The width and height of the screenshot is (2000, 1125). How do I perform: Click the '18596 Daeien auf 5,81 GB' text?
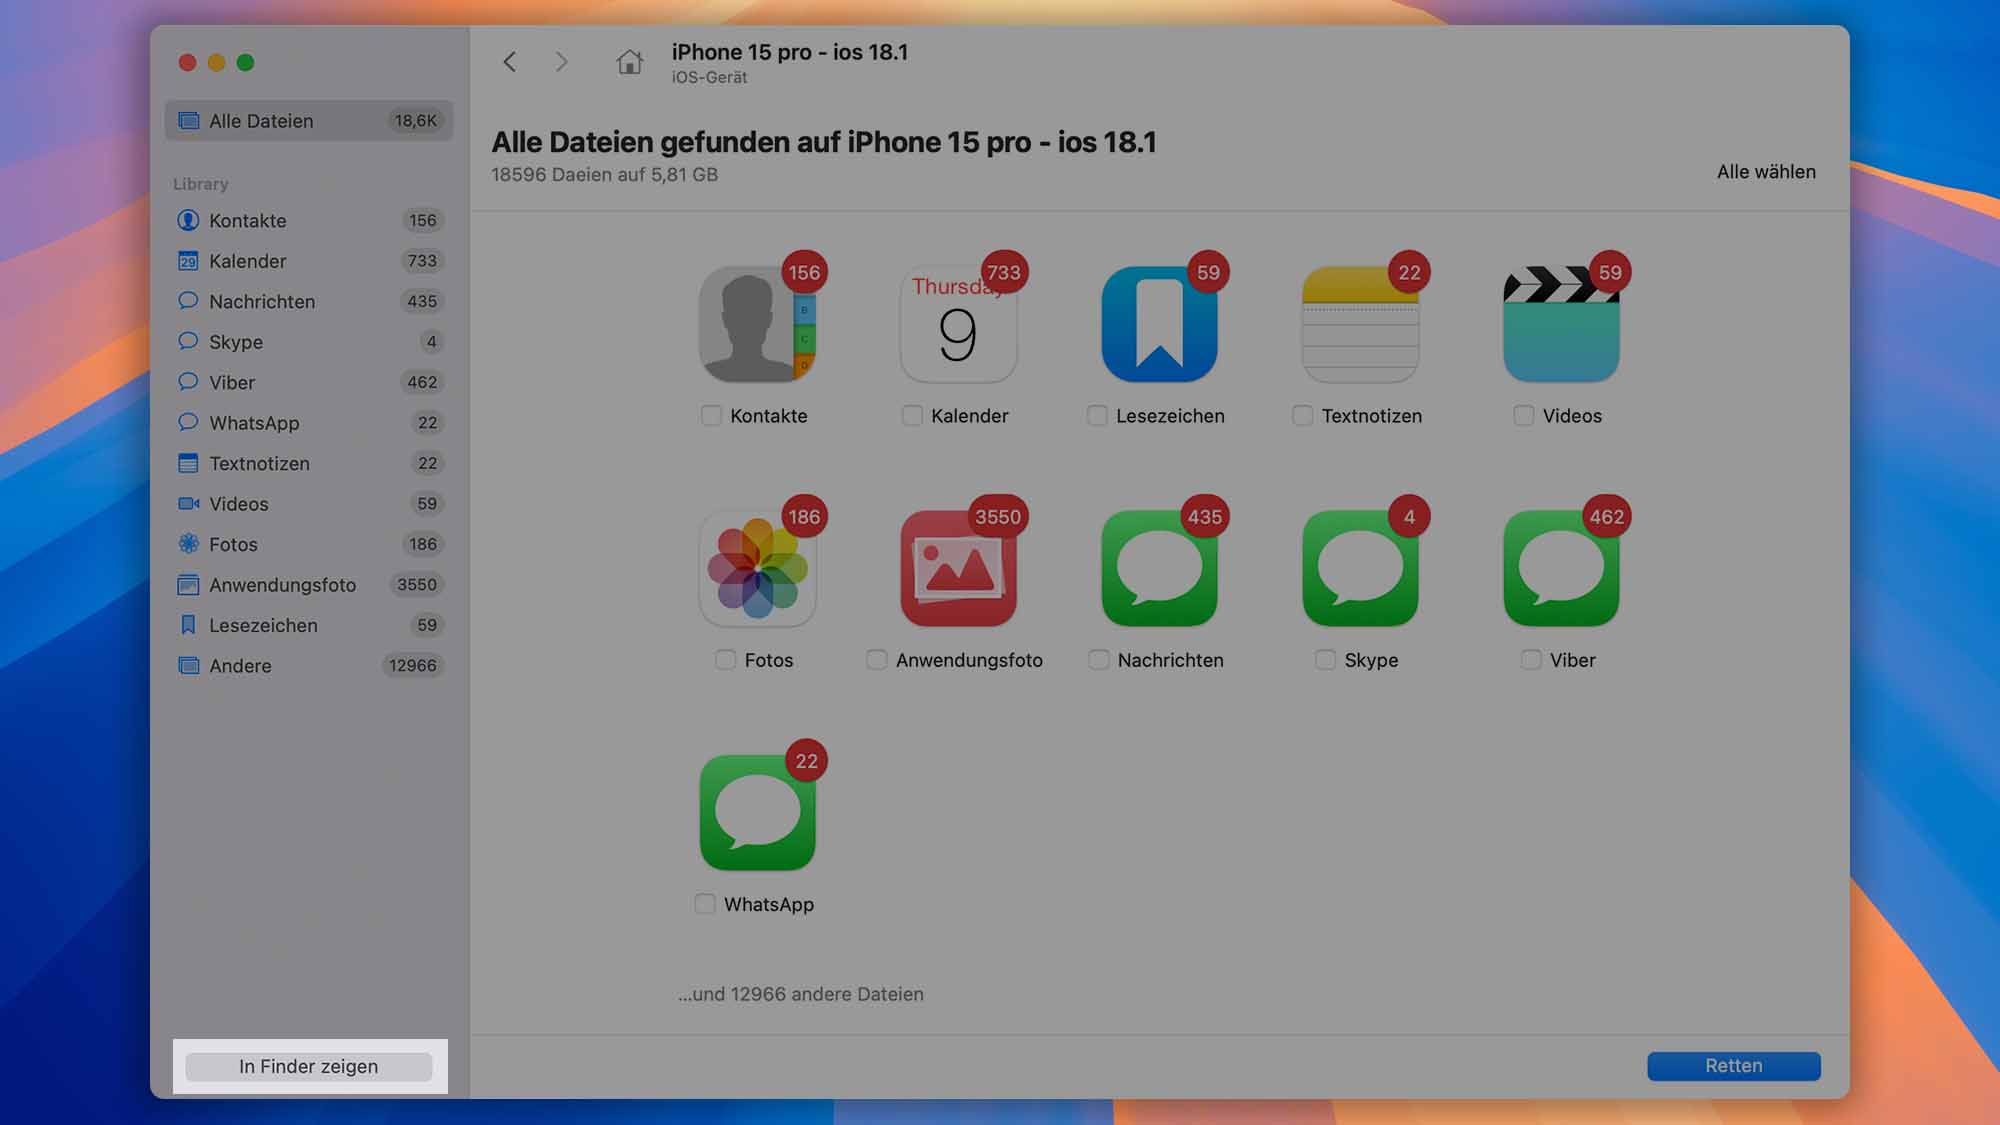coord(605,174)
